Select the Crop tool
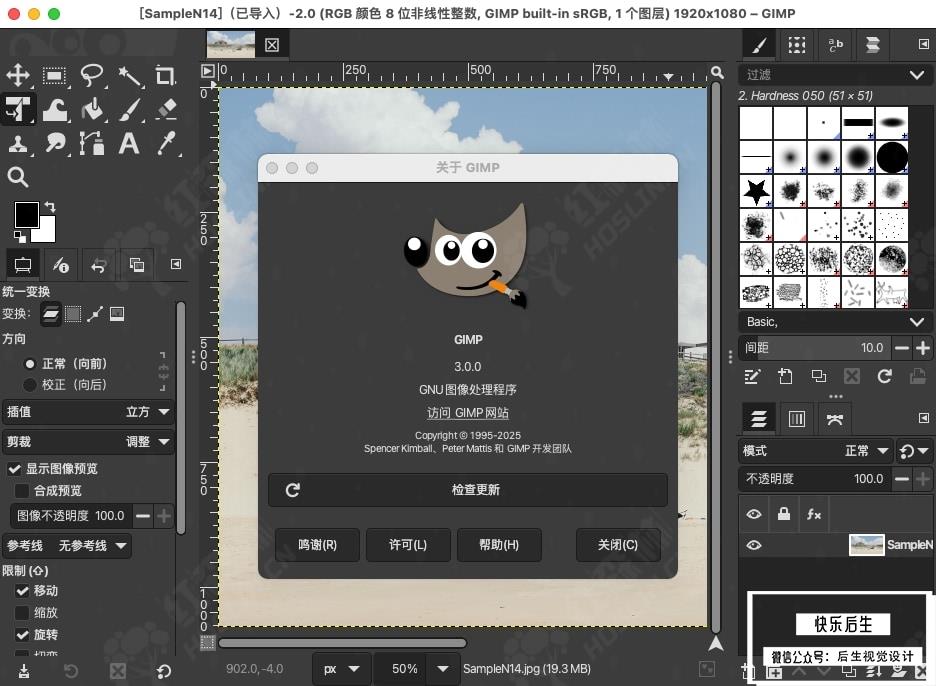Viewport: 936px width, 686px height. coord(165,76)
